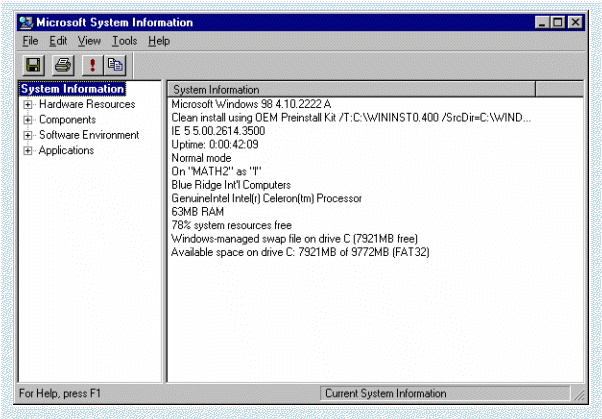
Task: Click the Blue Ridge Int'l Computers line
Action: click(x=231, y=185)
